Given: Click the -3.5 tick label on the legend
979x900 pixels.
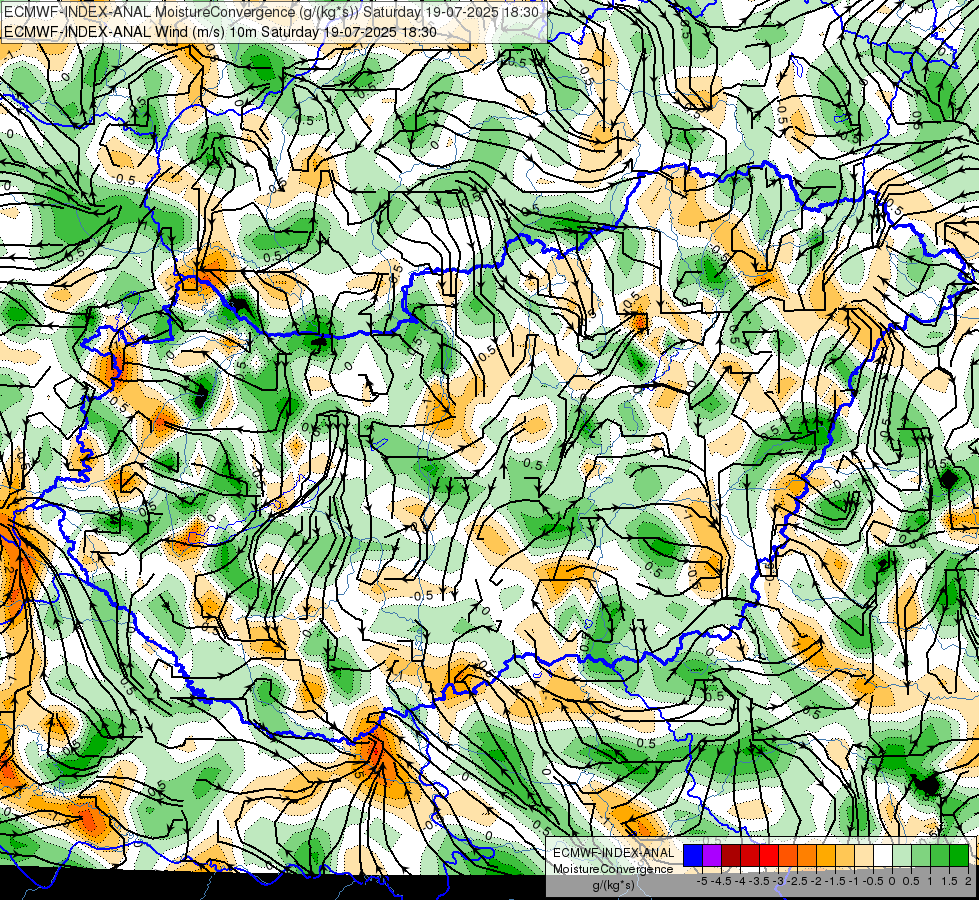Looking at the screenshot, I should [x=759, y=881].
